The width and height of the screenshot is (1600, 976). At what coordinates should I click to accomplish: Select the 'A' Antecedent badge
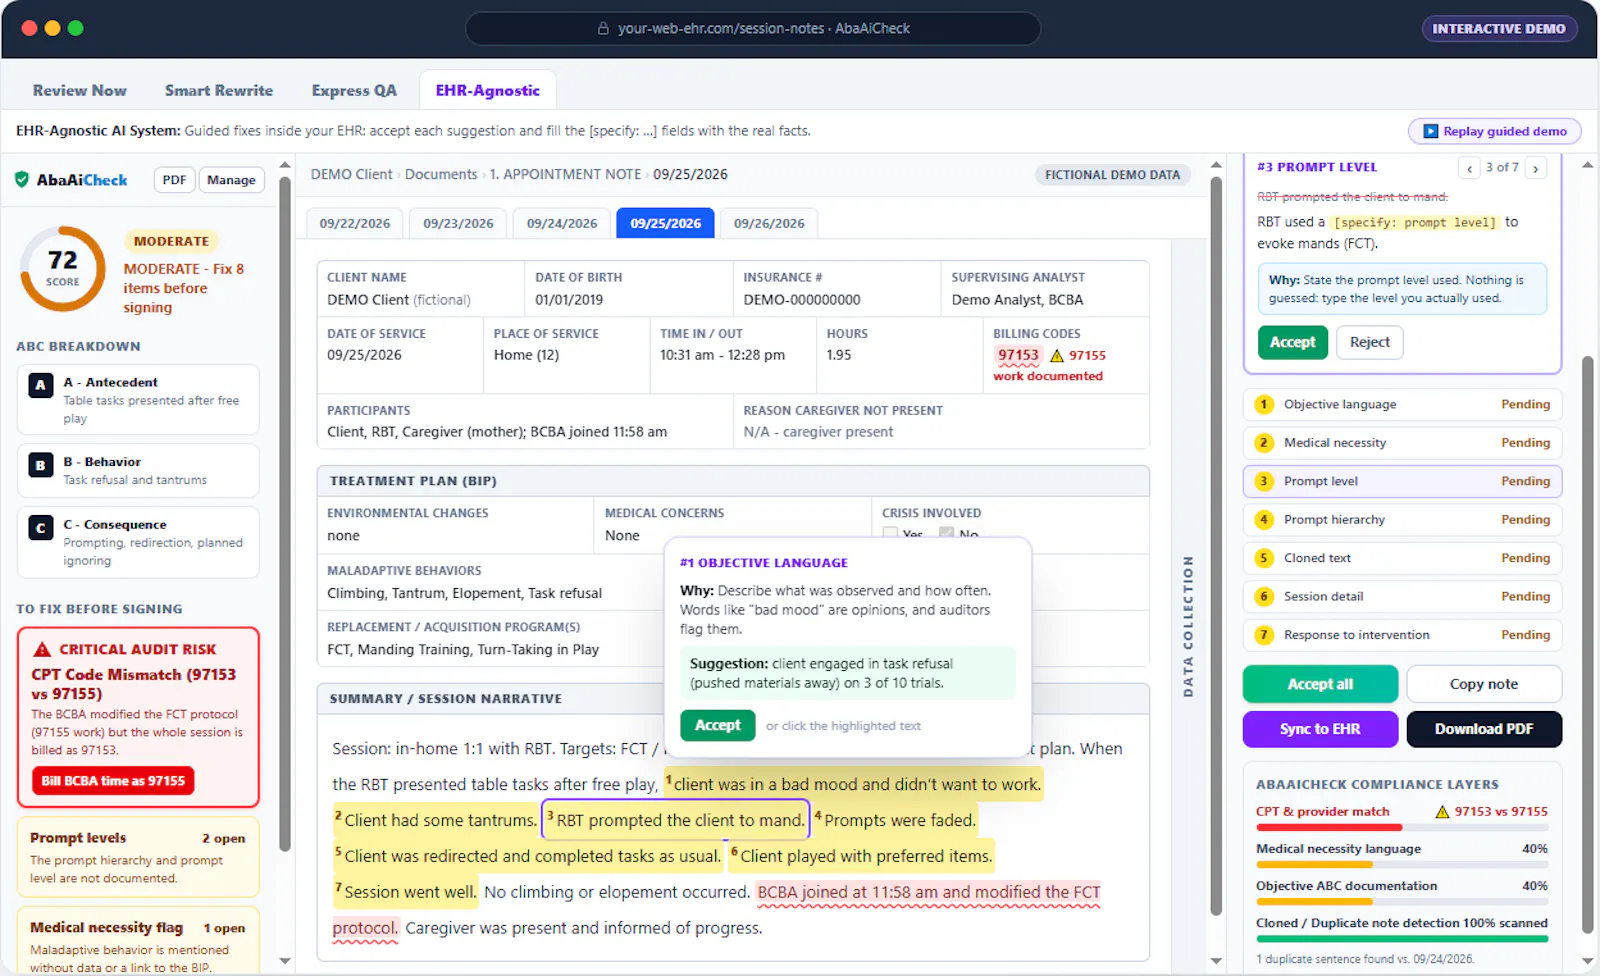41,385
